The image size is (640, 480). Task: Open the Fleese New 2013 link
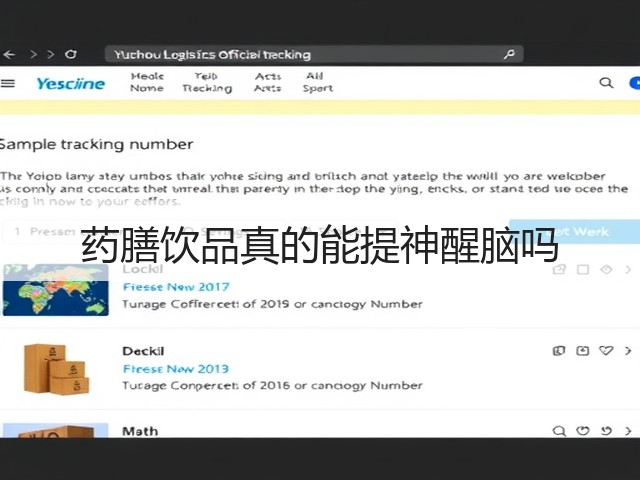(x=176, y=369)
